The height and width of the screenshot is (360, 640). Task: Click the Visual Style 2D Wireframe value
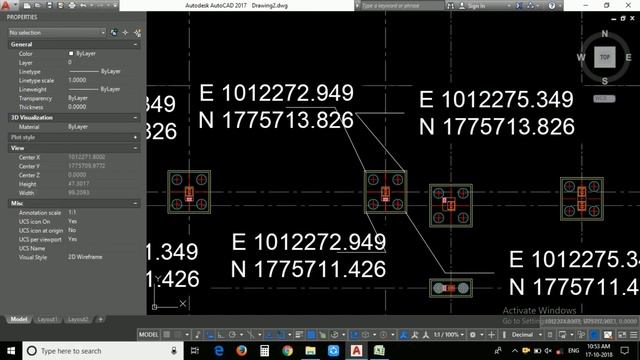tap(85, 257)
